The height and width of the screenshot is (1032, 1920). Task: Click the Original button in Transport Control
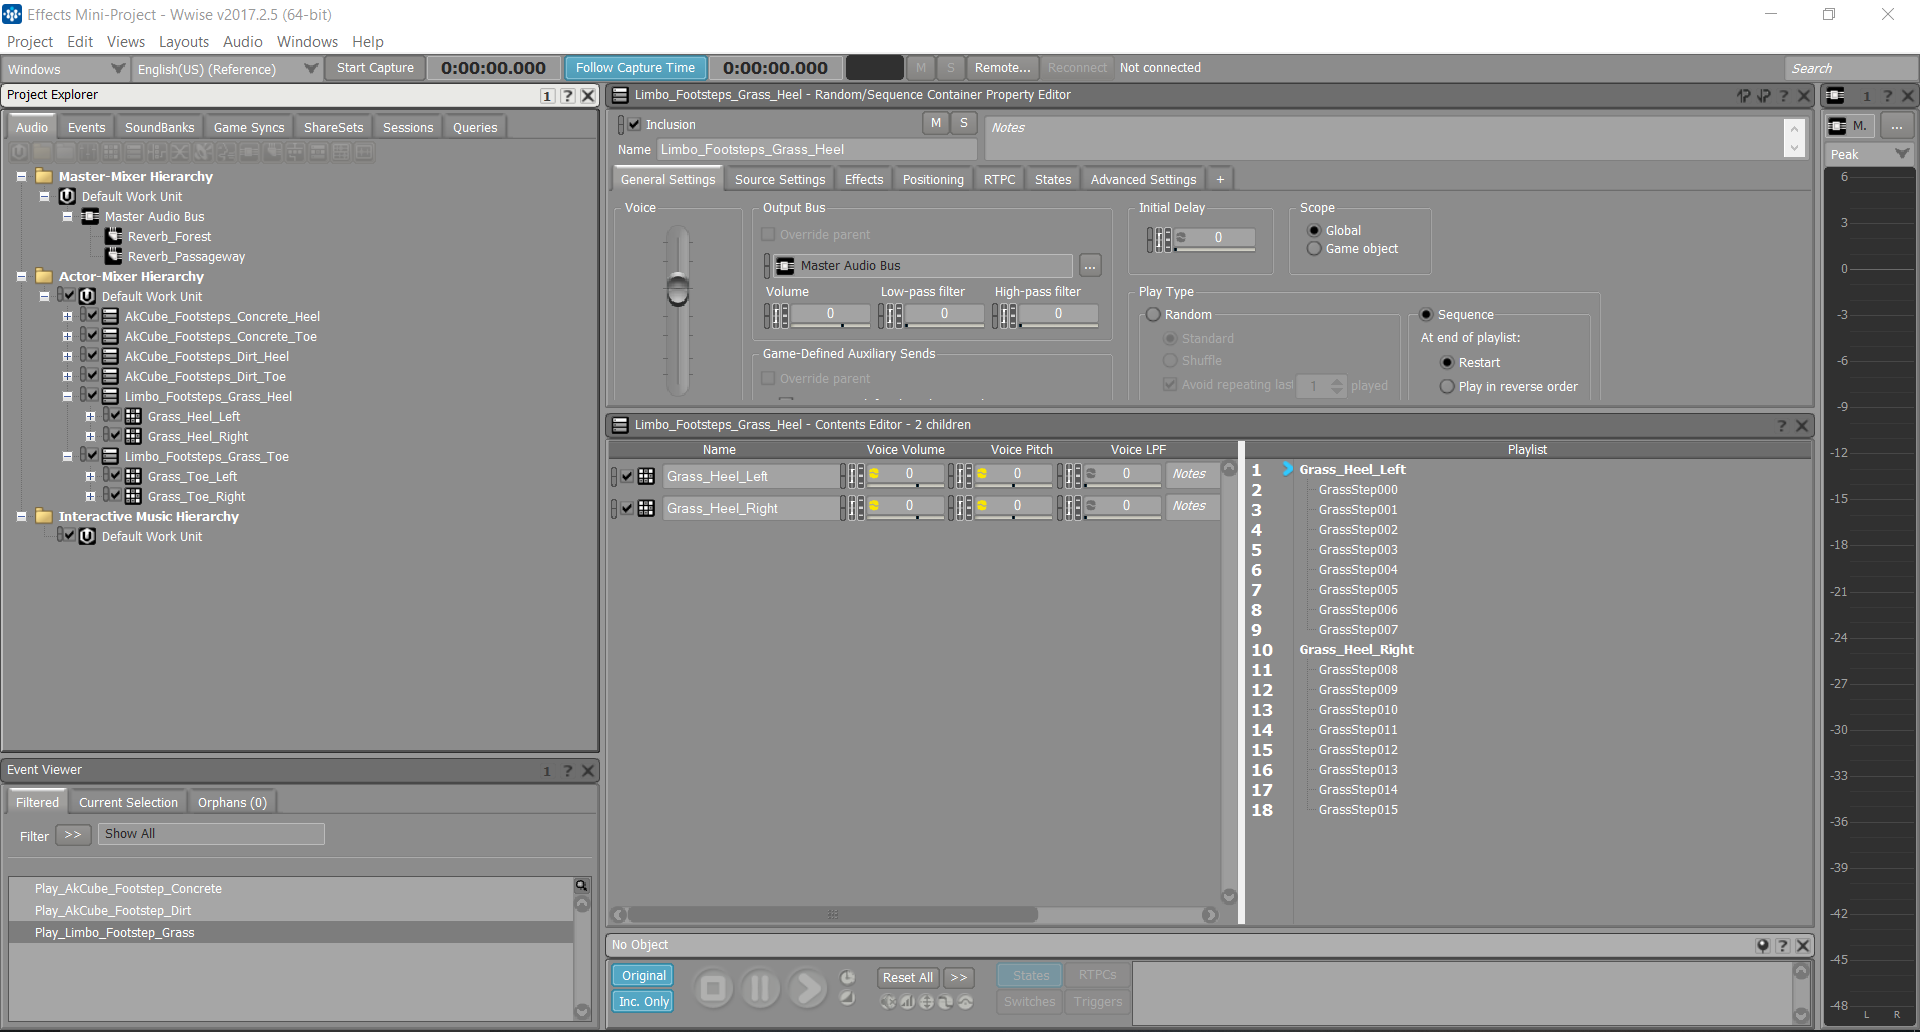pyautogui.click(x=643, y=975)
